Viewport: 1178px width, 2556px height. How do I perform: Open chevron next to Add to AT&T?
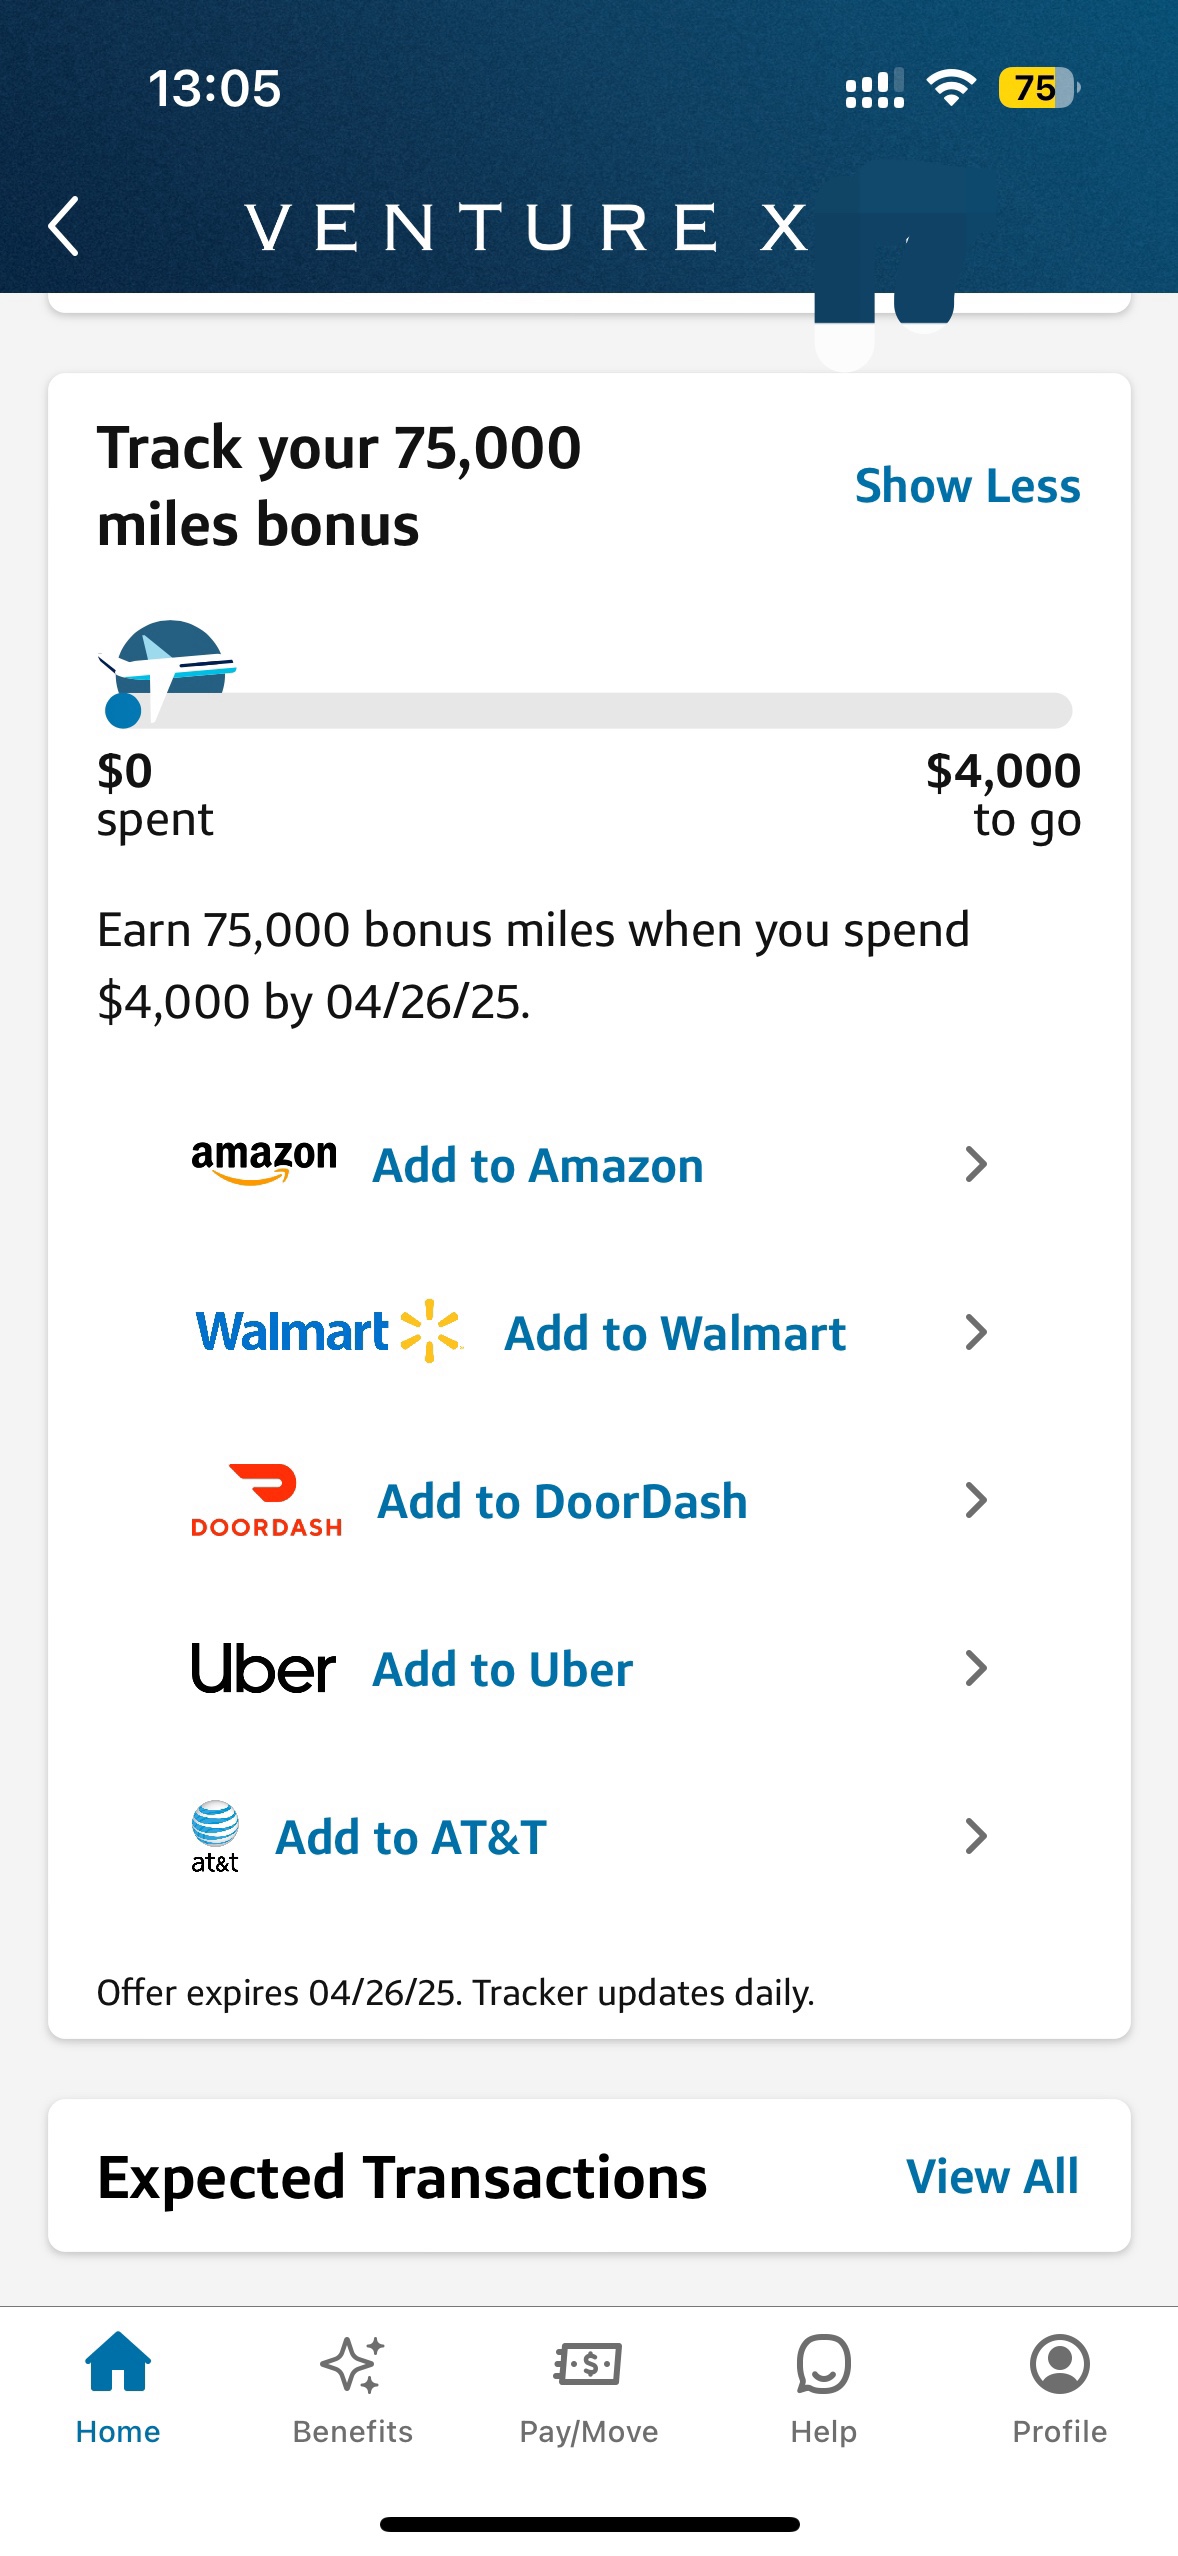click(x=976, y=1836)
